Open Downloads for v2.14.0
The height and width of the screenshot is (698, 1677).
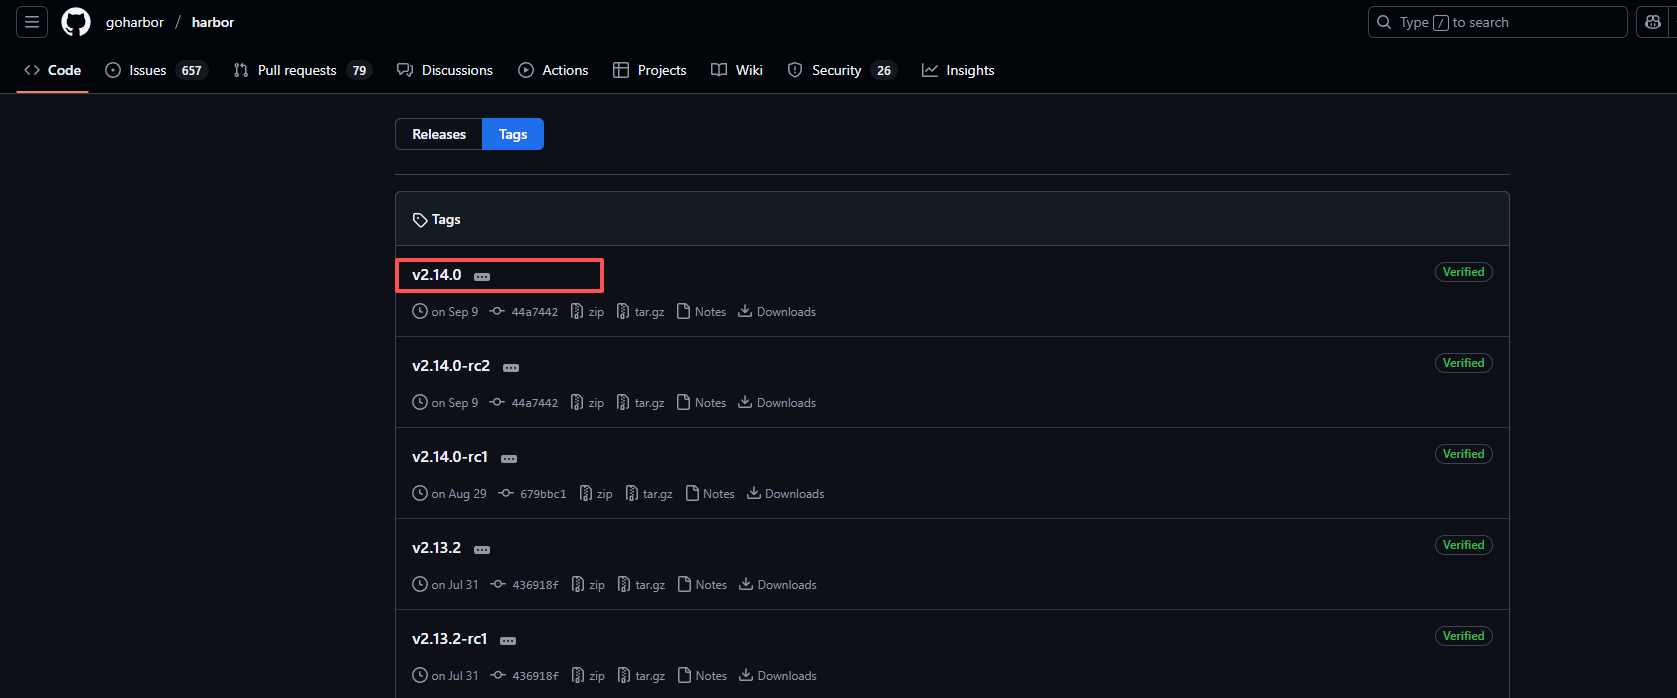pos(777,312)
